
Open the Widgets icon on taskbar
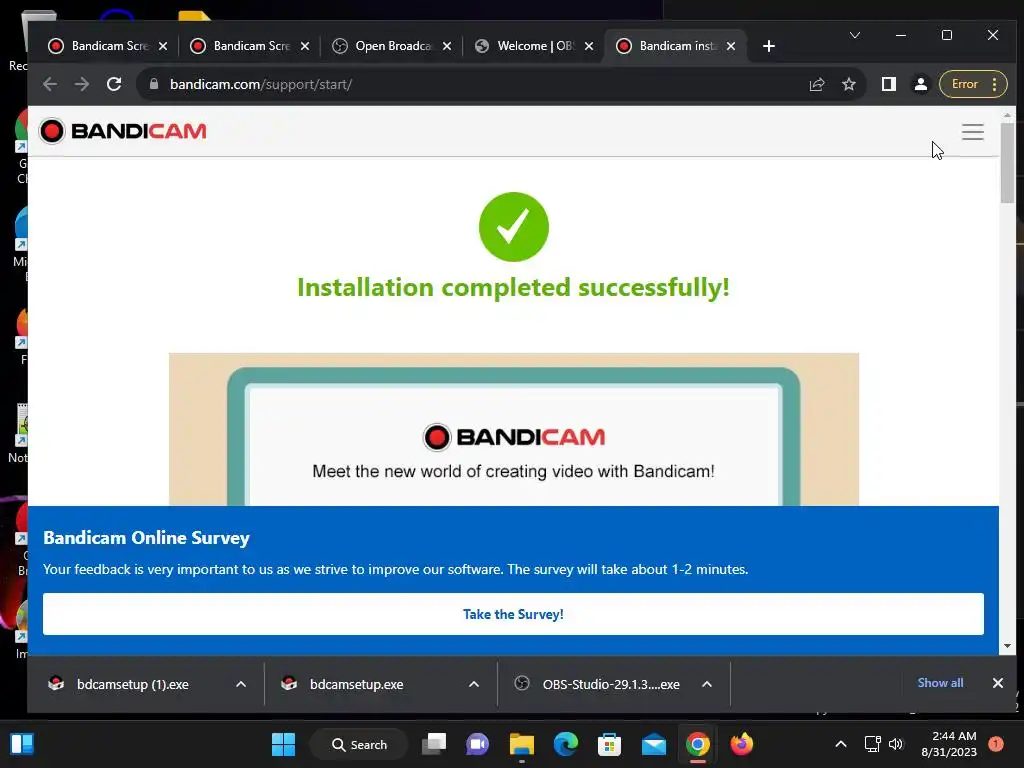click(x=22, y=744)
